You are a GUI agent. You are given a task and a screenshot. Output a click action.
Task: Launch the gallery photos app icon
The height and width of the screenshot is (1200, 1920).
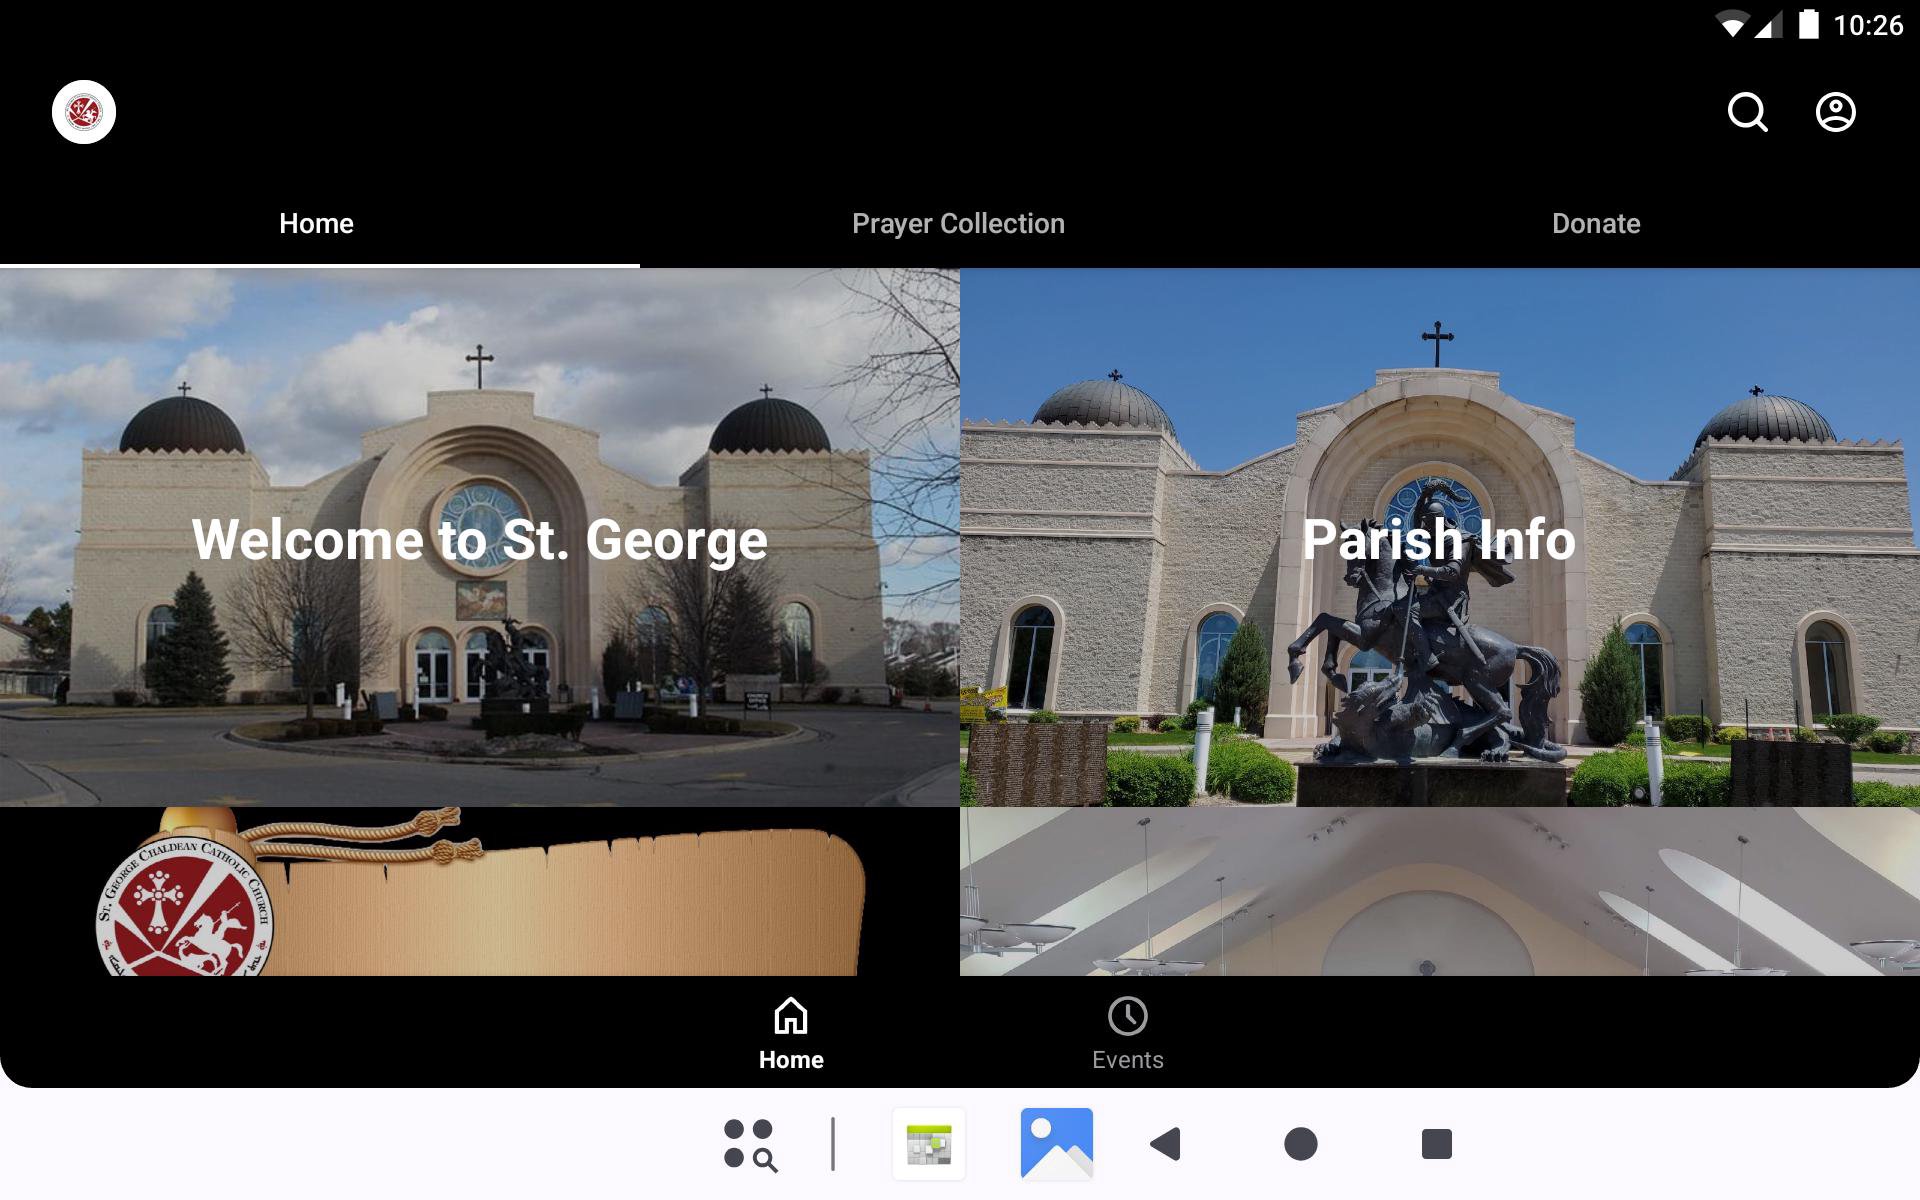pos(1056,1144)
